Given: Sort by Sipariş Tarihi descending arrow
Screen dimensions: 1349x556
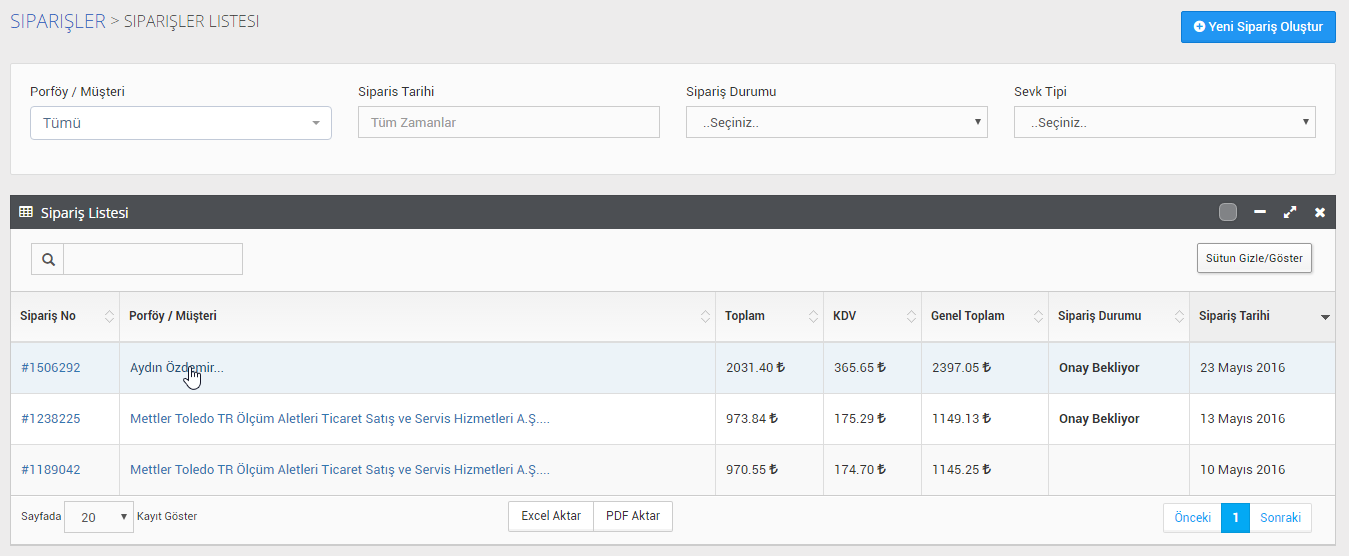Looking at the screenshot, I should pos(1325,317).
